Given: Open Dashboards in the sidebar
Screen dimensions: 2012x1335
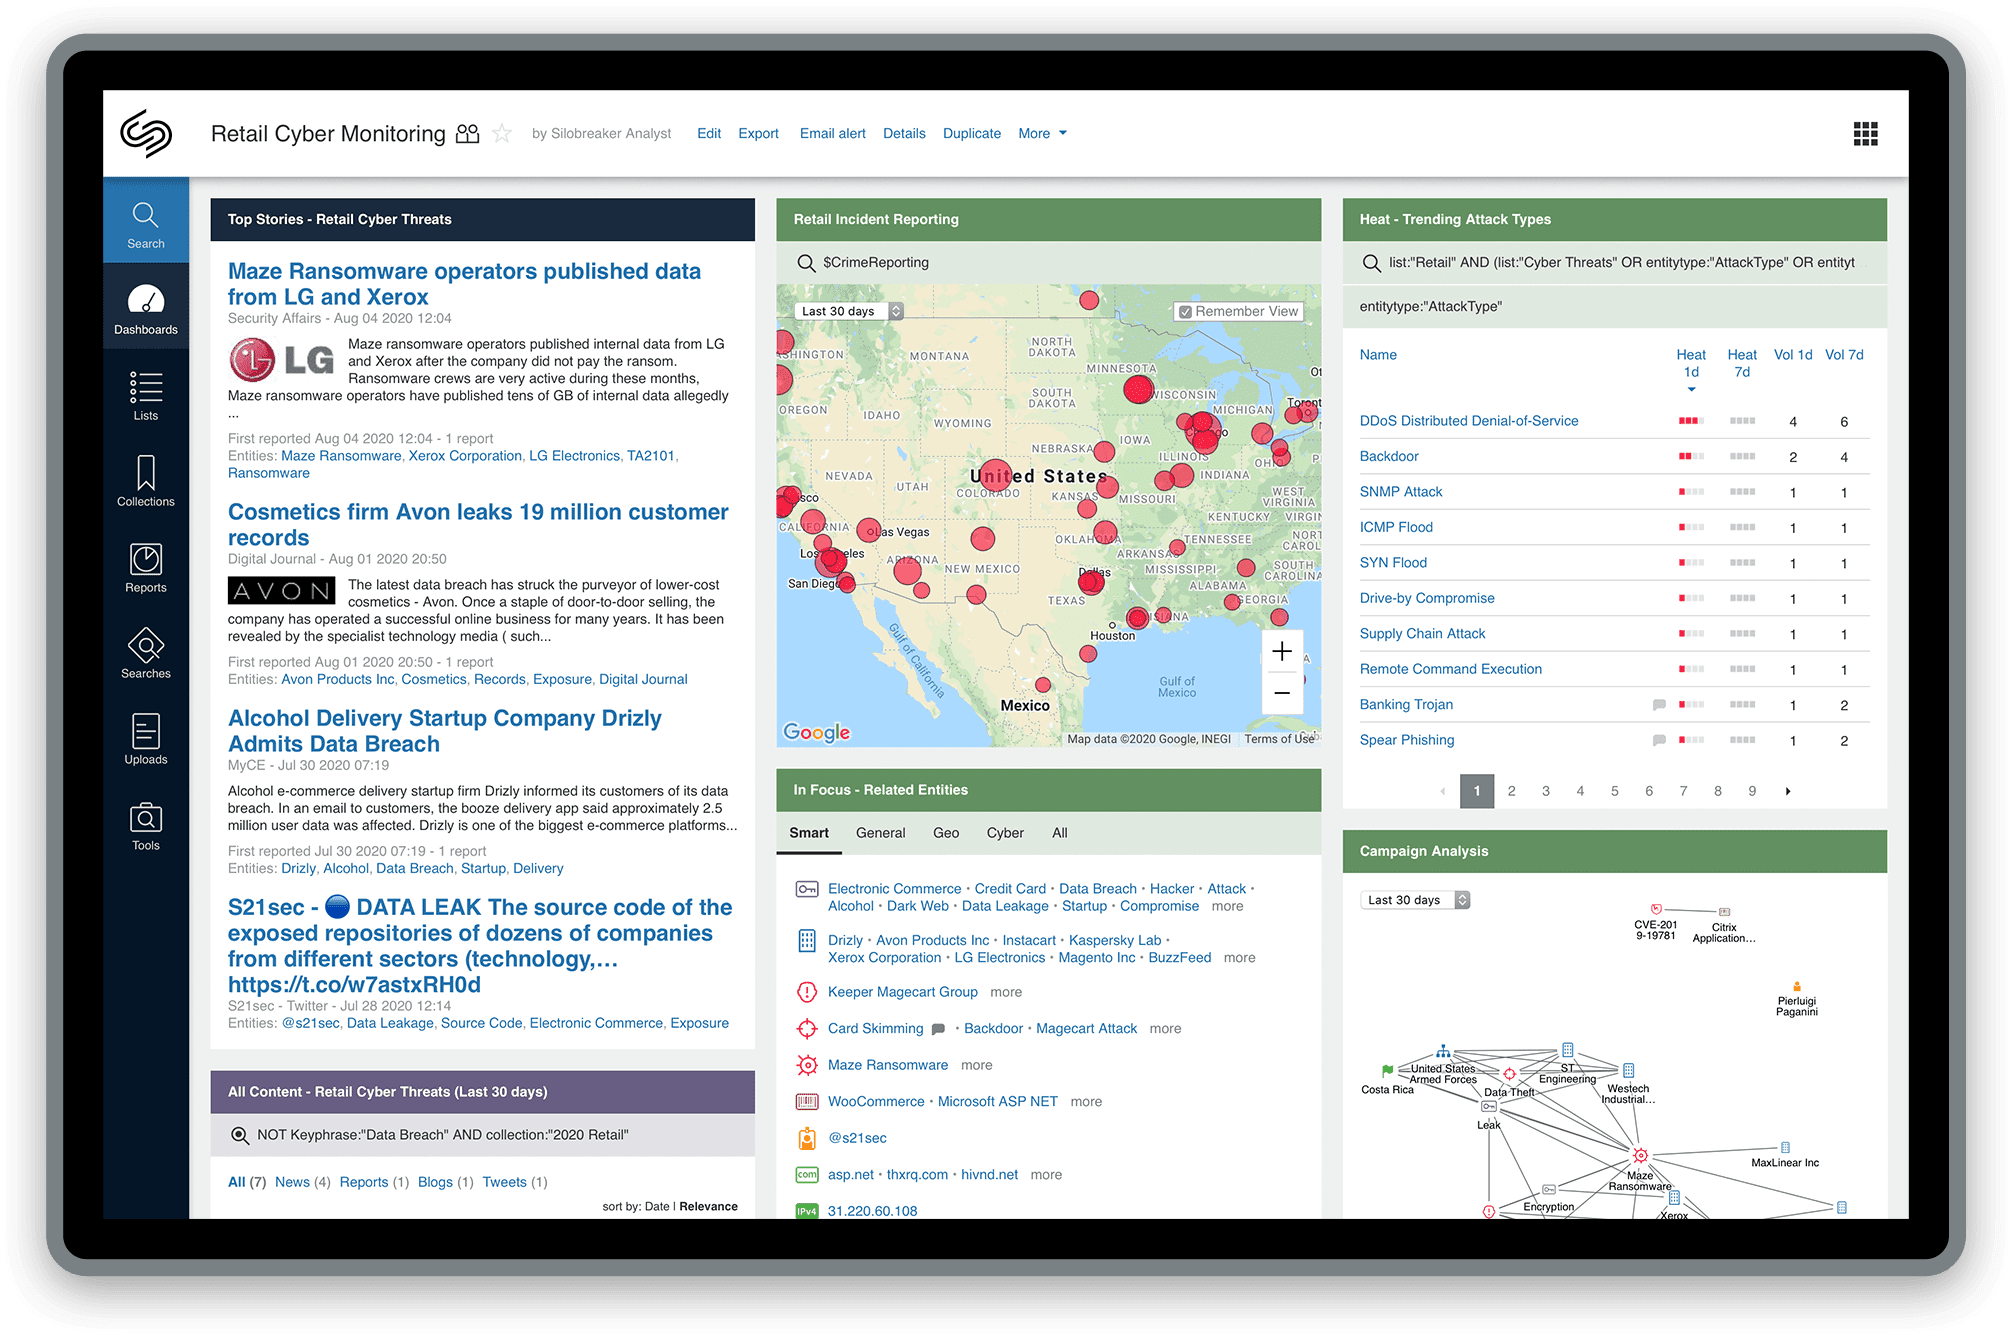Looking at the screenshot, I should (146, 308).
